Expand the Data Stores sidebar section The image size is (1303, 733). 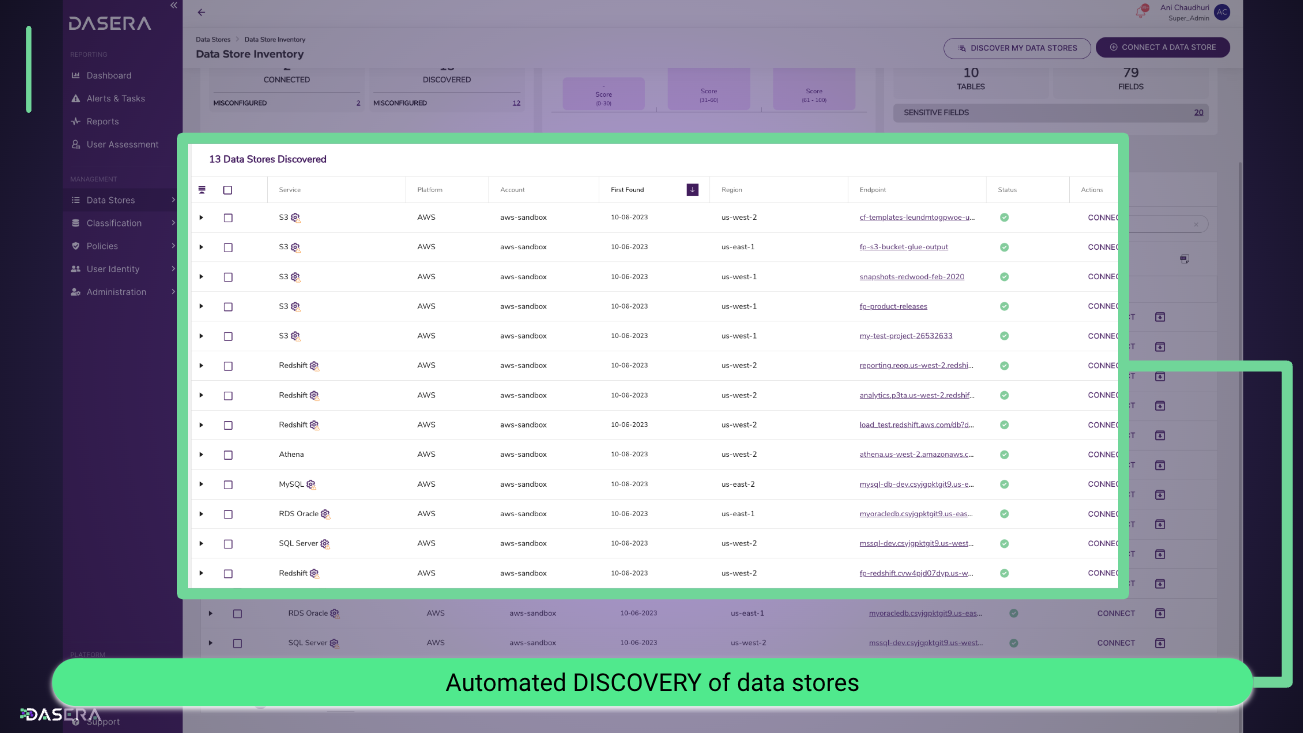[109, 199]
